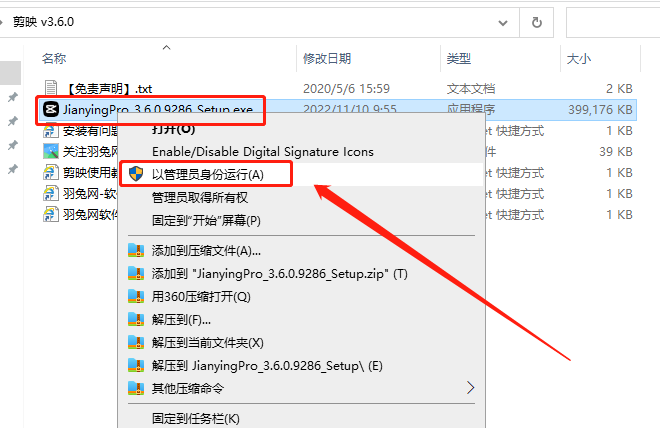Choose 打开(O) from context menu

173,129
